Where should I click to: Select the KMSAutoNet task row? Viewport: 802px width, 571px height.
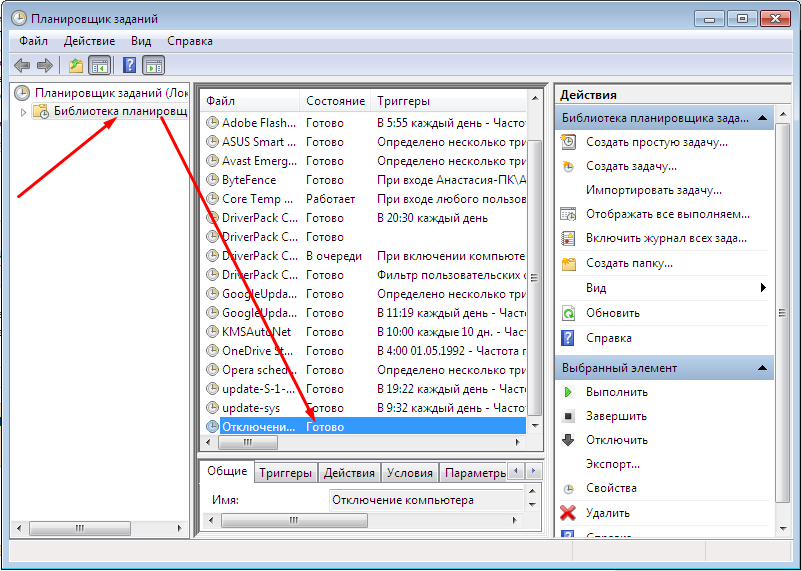[x=256, y=332]
